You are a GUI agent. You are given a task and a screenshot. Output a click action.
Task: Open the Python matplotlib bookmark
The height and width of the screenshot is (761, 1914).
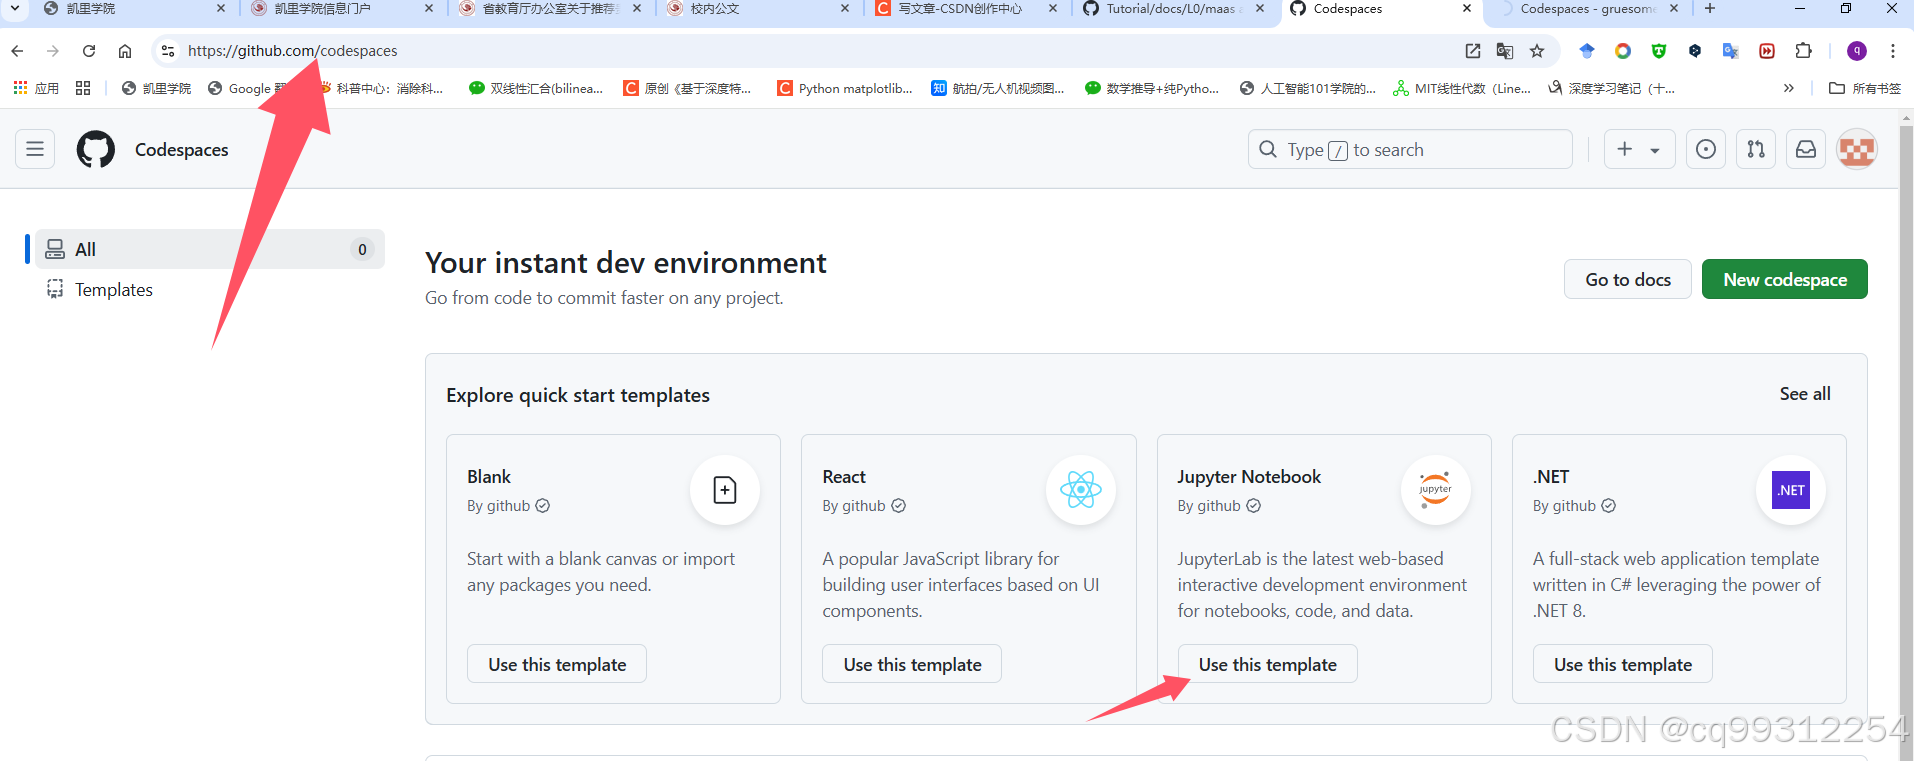coord(845,89)
